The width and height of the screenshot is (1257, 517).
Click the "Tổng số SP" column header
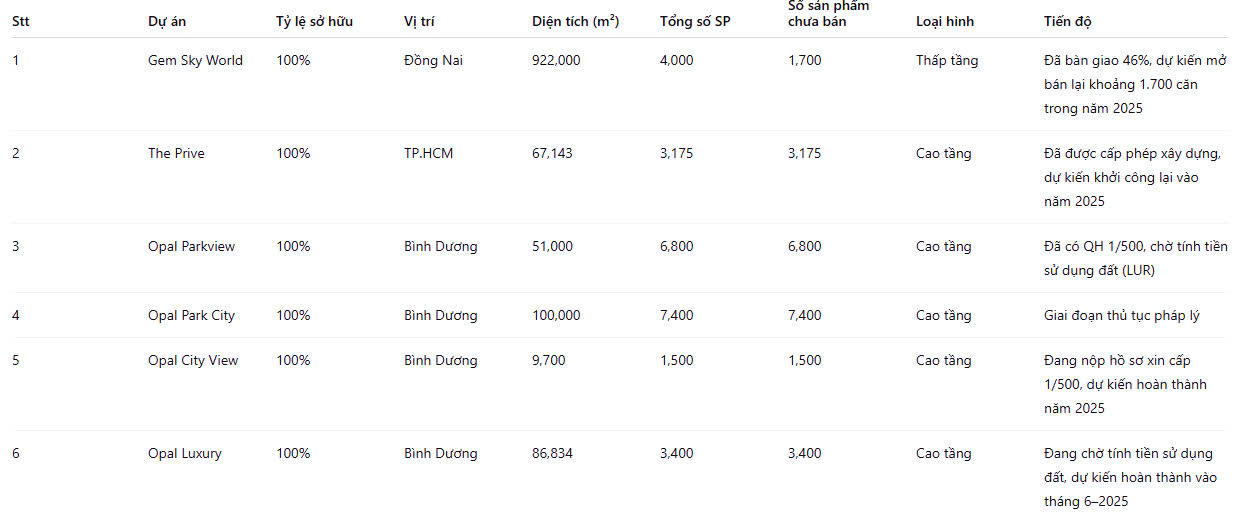(695, 21)
